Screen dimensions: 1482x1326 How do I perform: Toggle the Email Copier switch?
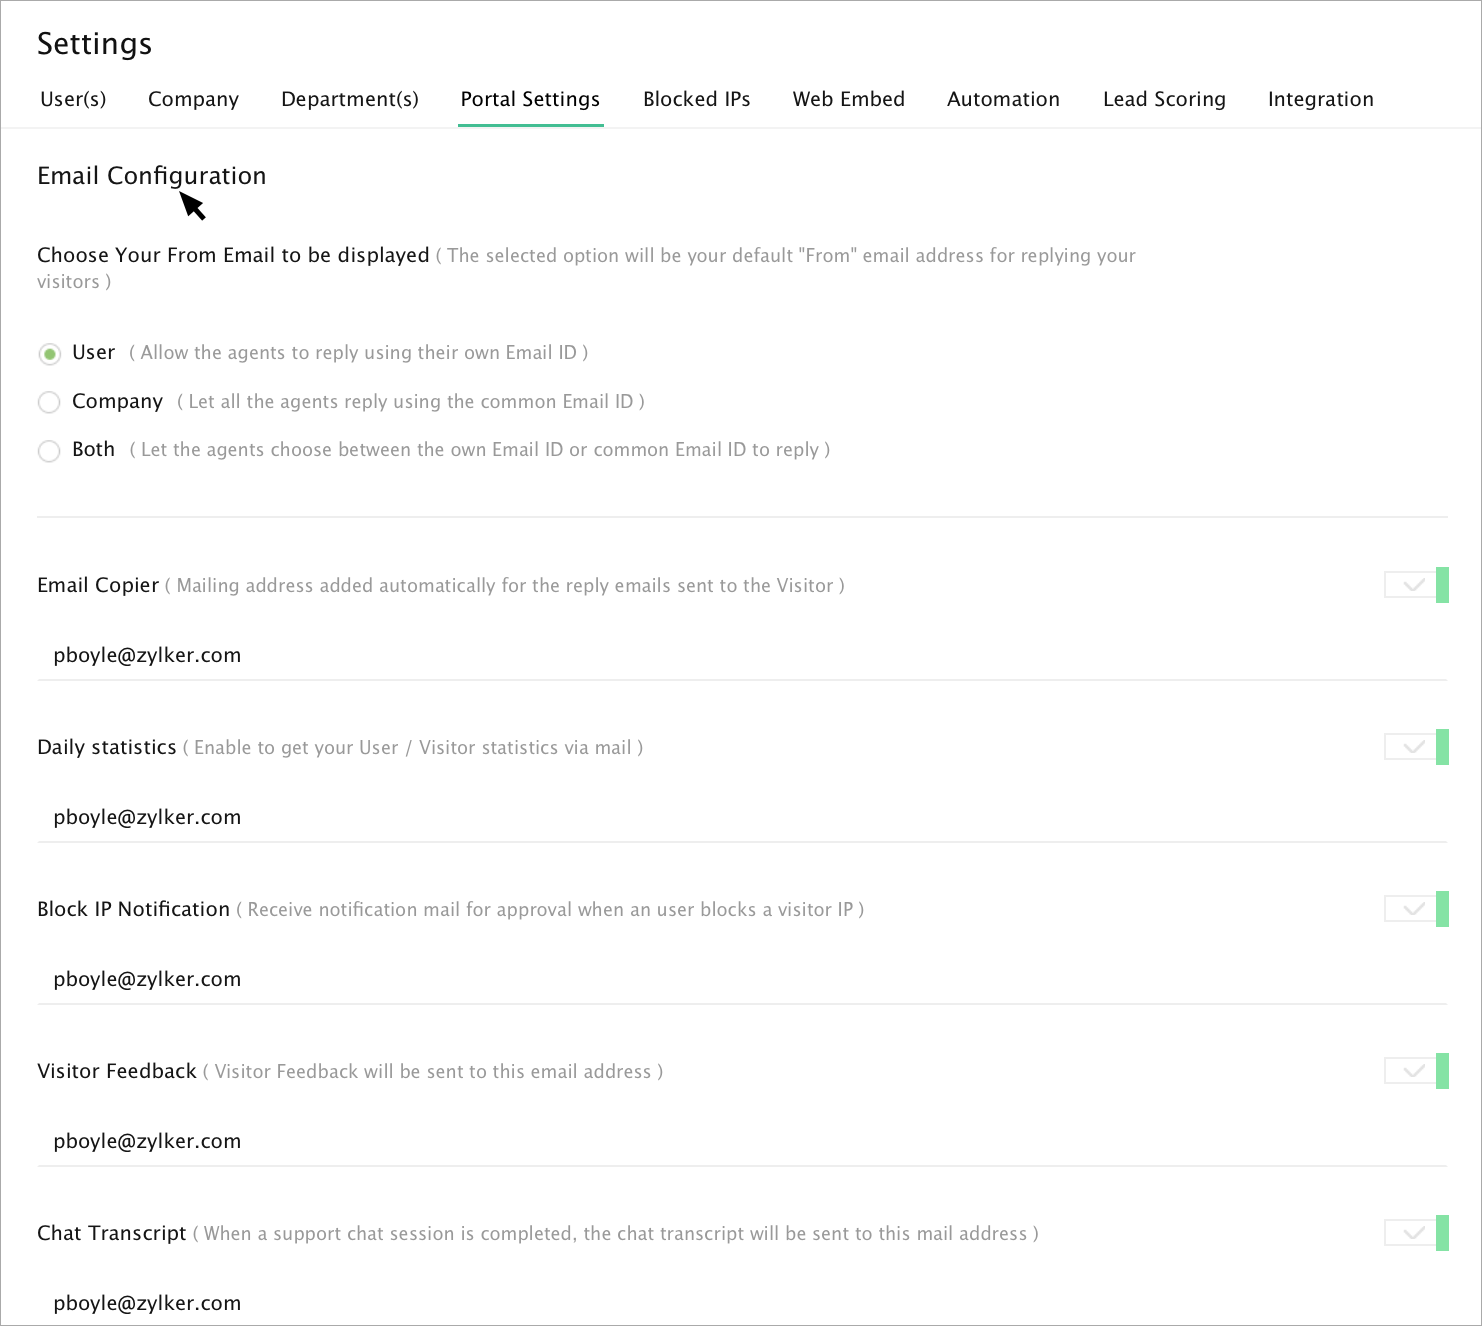(1416, 585)
